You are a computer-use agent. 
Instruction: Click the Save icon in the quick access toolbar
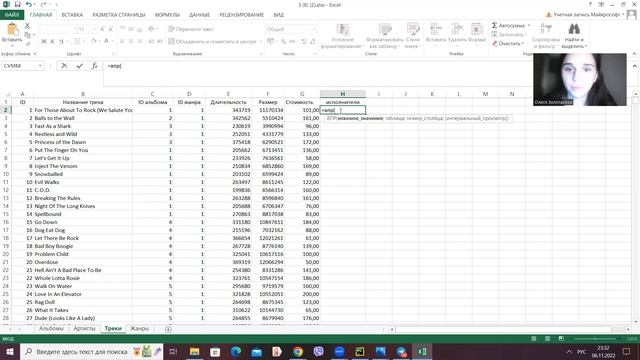[x=17, y=4]
